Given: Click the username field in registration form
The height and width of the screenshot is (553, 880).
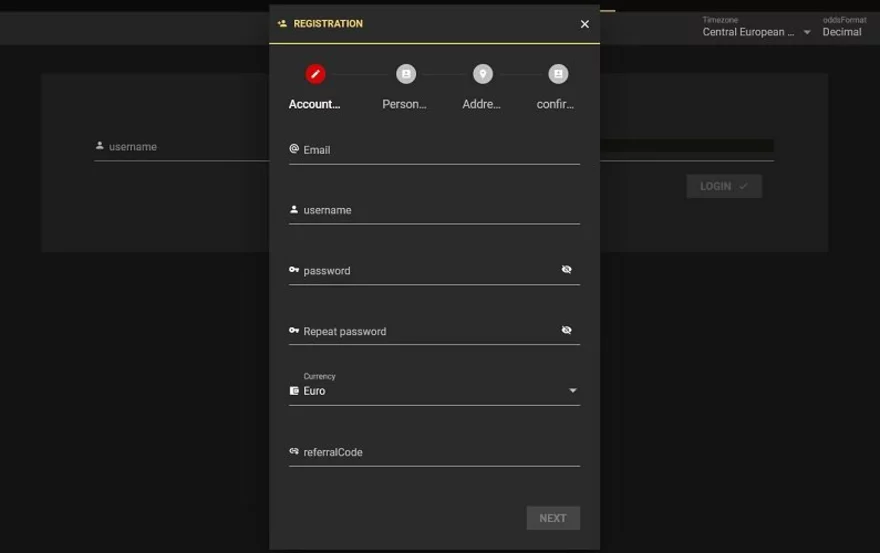Looking at the screenshot, I should (x=438, y=210).
